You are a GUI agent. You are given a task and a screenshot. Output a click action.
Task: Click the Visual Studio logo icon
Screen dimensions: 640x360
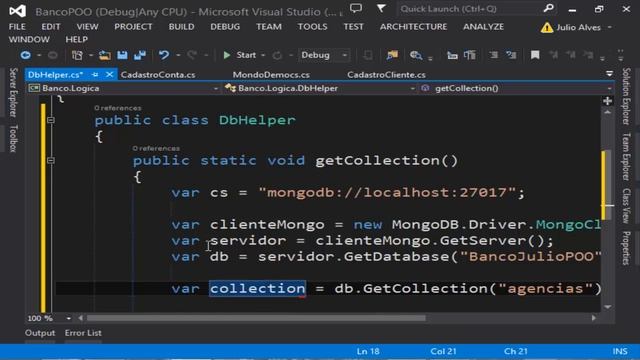[x=17, y=11]
